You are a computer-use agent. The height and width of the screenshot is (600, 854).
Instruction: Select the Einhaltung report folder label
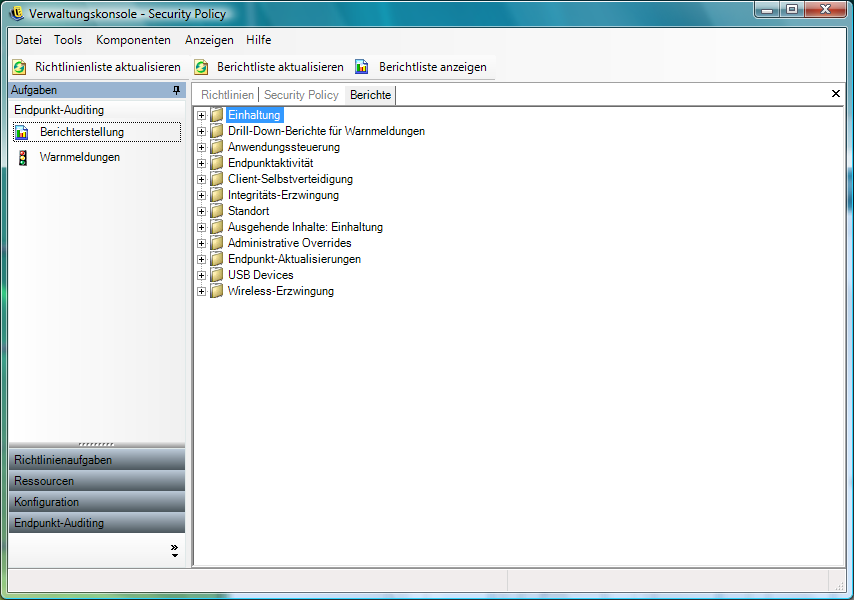point(254,115)
